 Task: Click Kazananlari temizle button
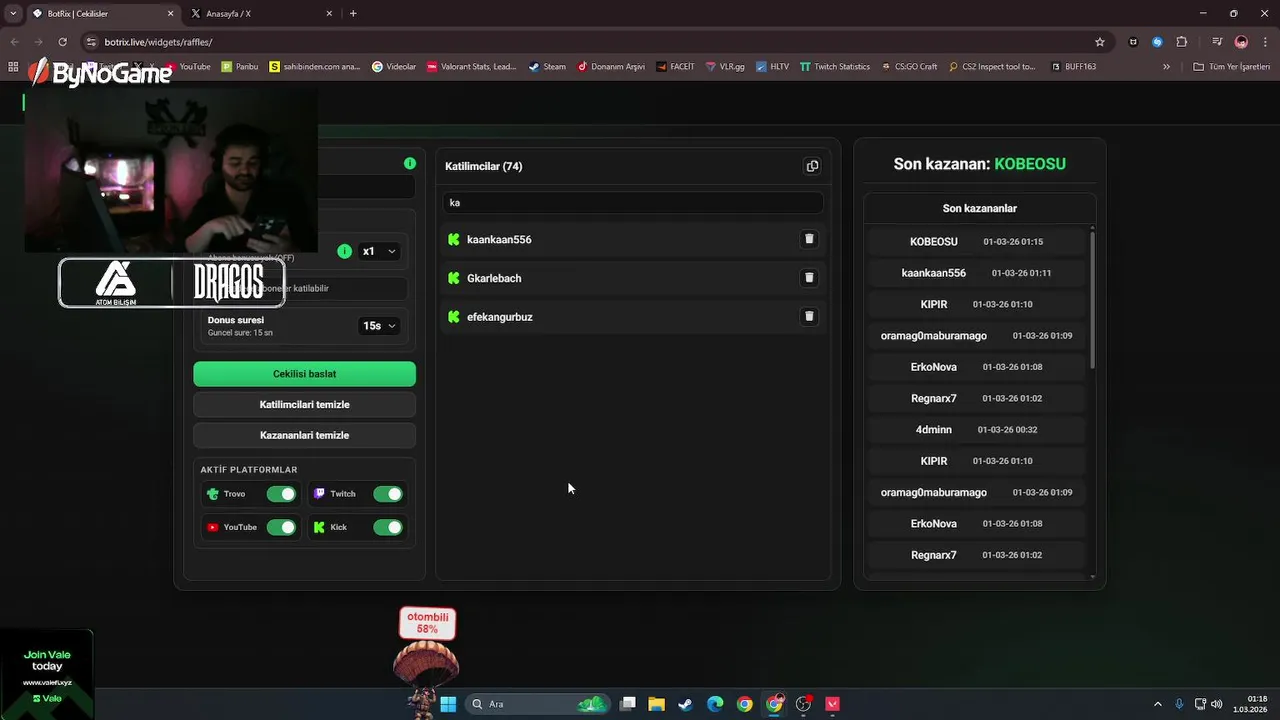304,435
